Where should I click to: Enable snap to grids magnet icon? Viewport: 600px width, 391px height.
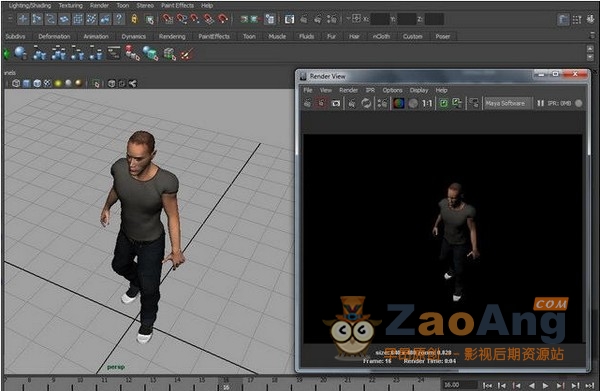tap(167, 19)
